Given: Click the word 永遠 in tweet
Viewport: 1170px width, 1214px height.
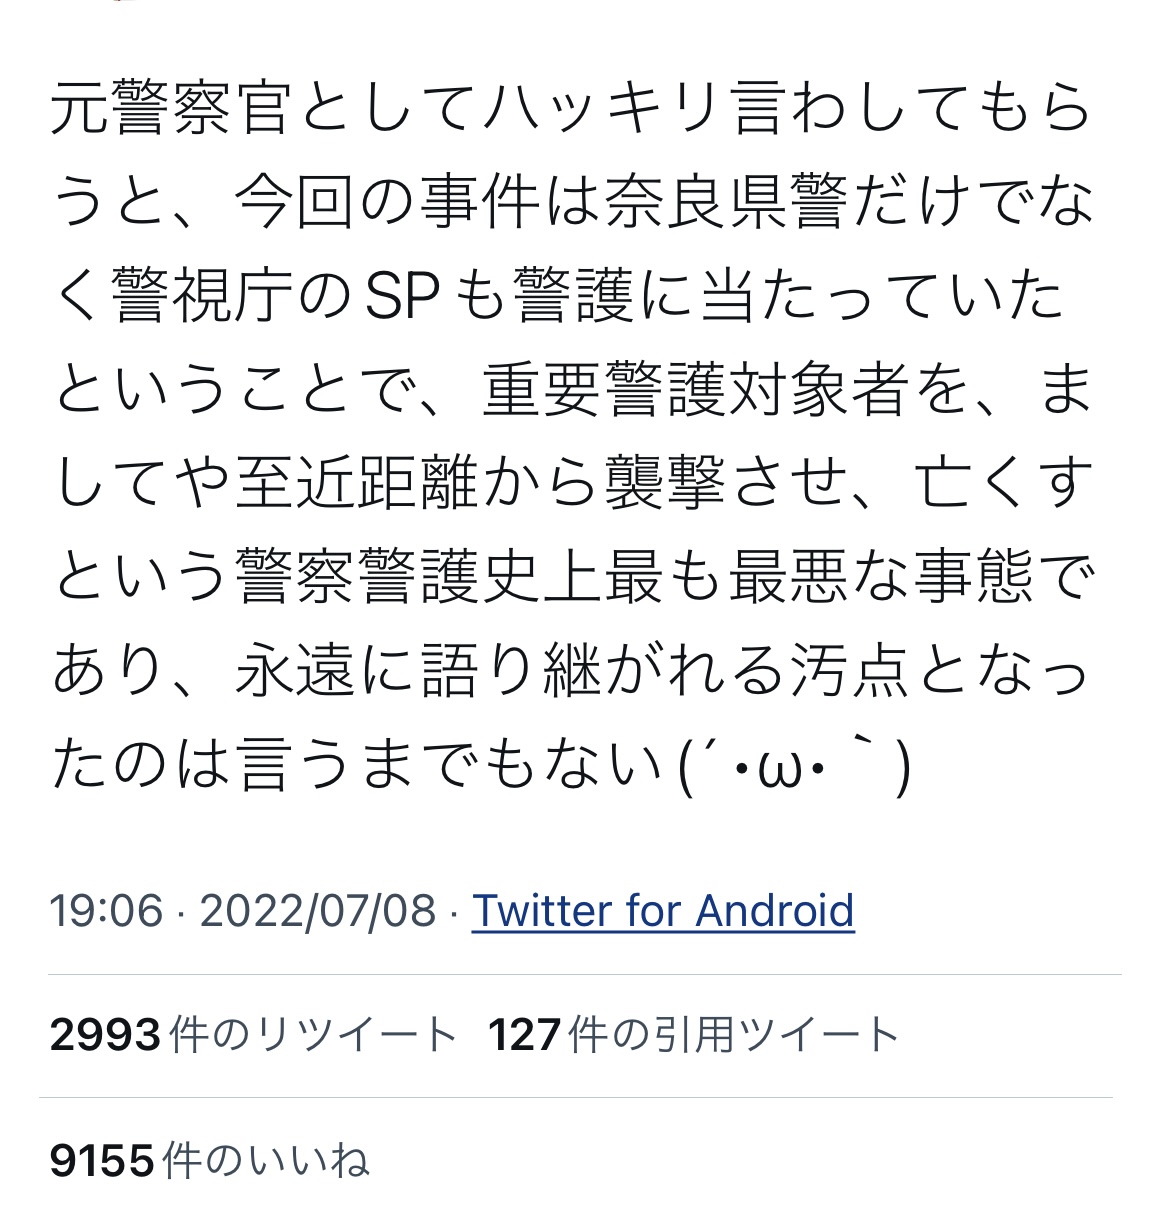Looking at the screenshot, I should tap(295, 672).
